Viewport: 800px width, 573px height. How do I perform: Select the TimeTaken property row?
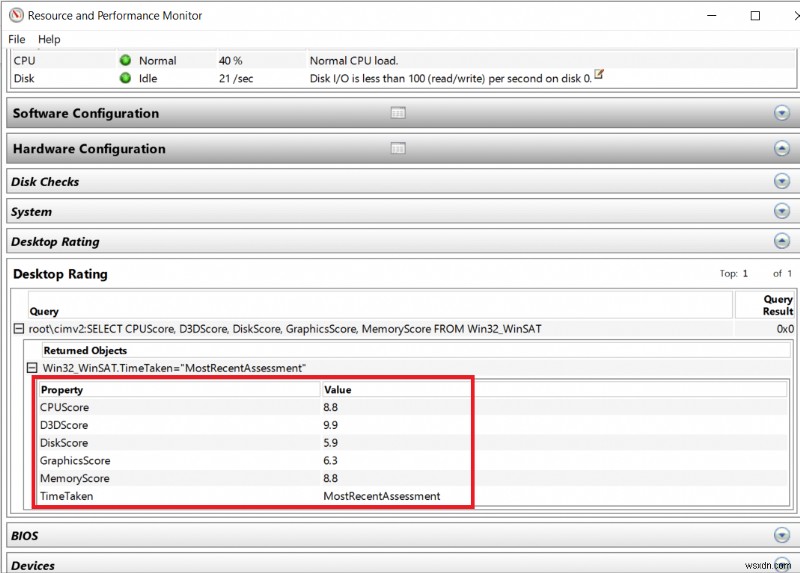[413, 496]
